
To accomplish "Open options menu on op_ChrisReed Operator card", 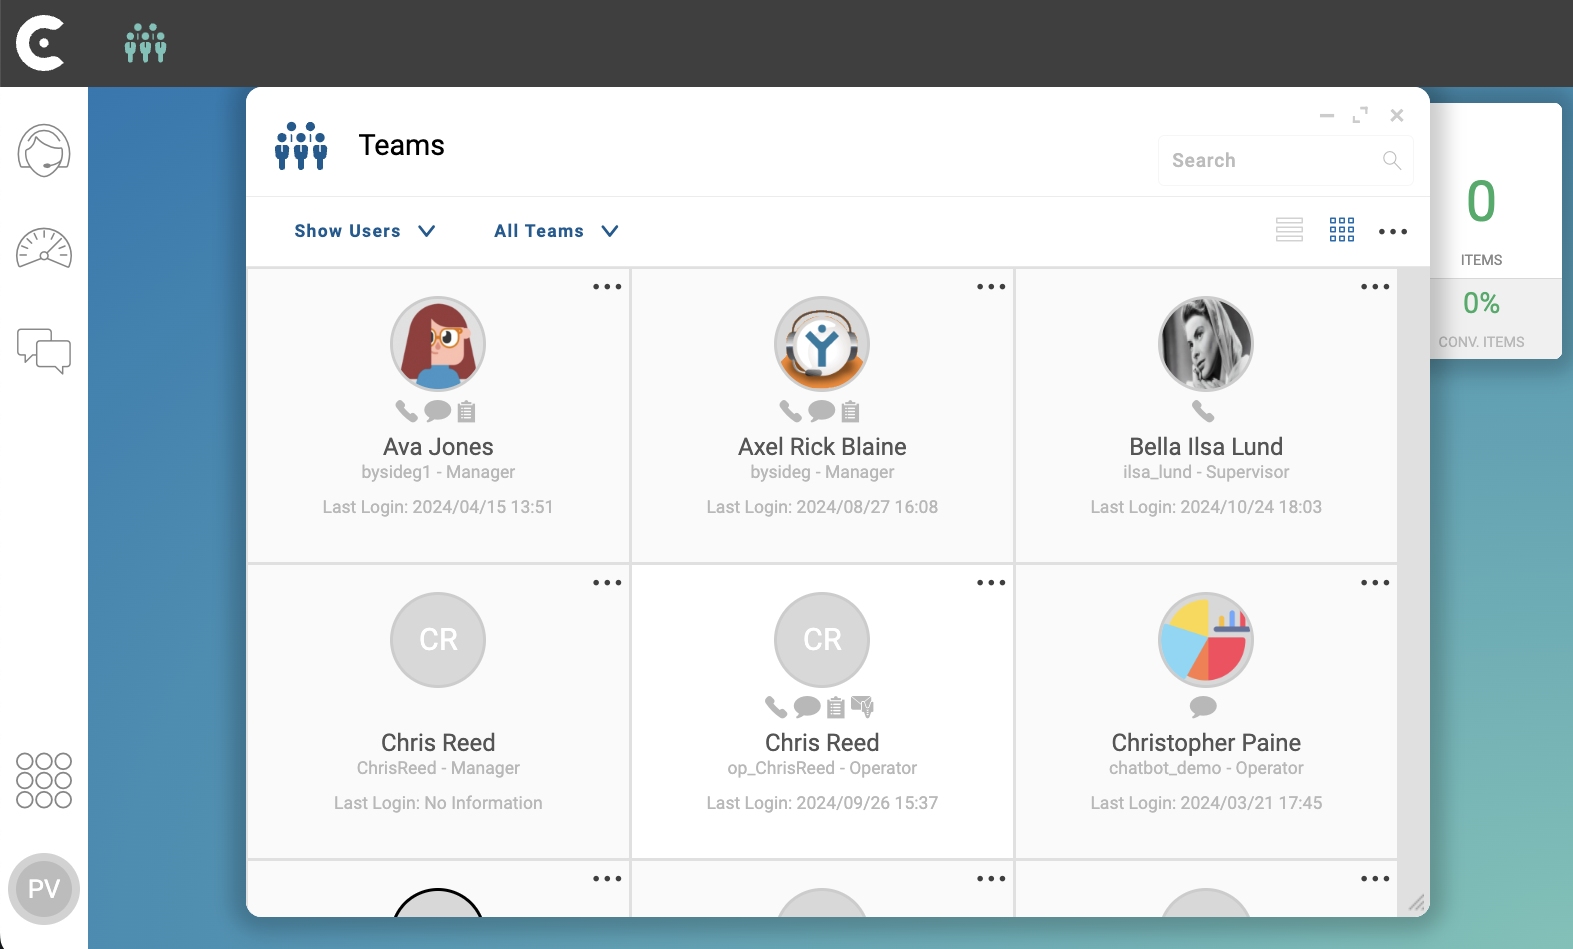I will point(991,583).
